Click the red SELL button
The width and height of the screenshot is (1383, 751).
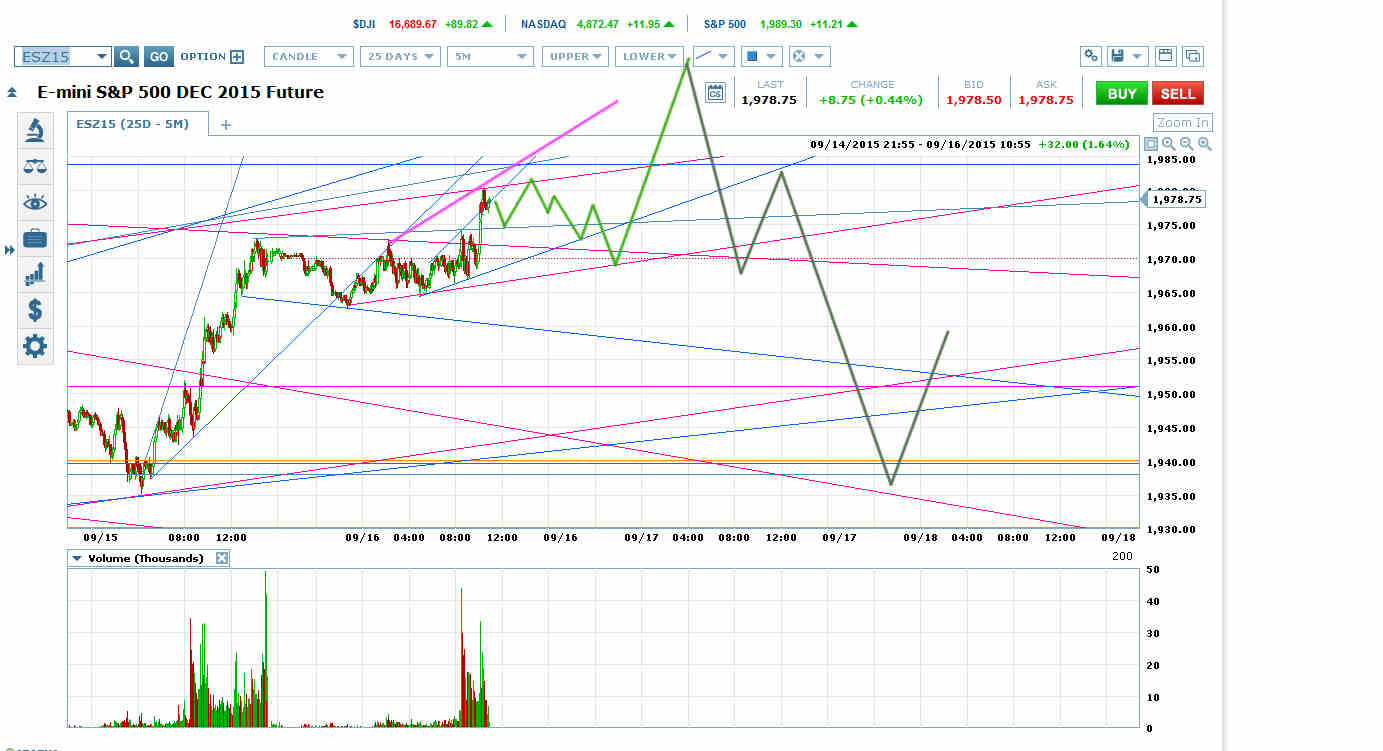pyautogui.click(x=1178, y=93)
